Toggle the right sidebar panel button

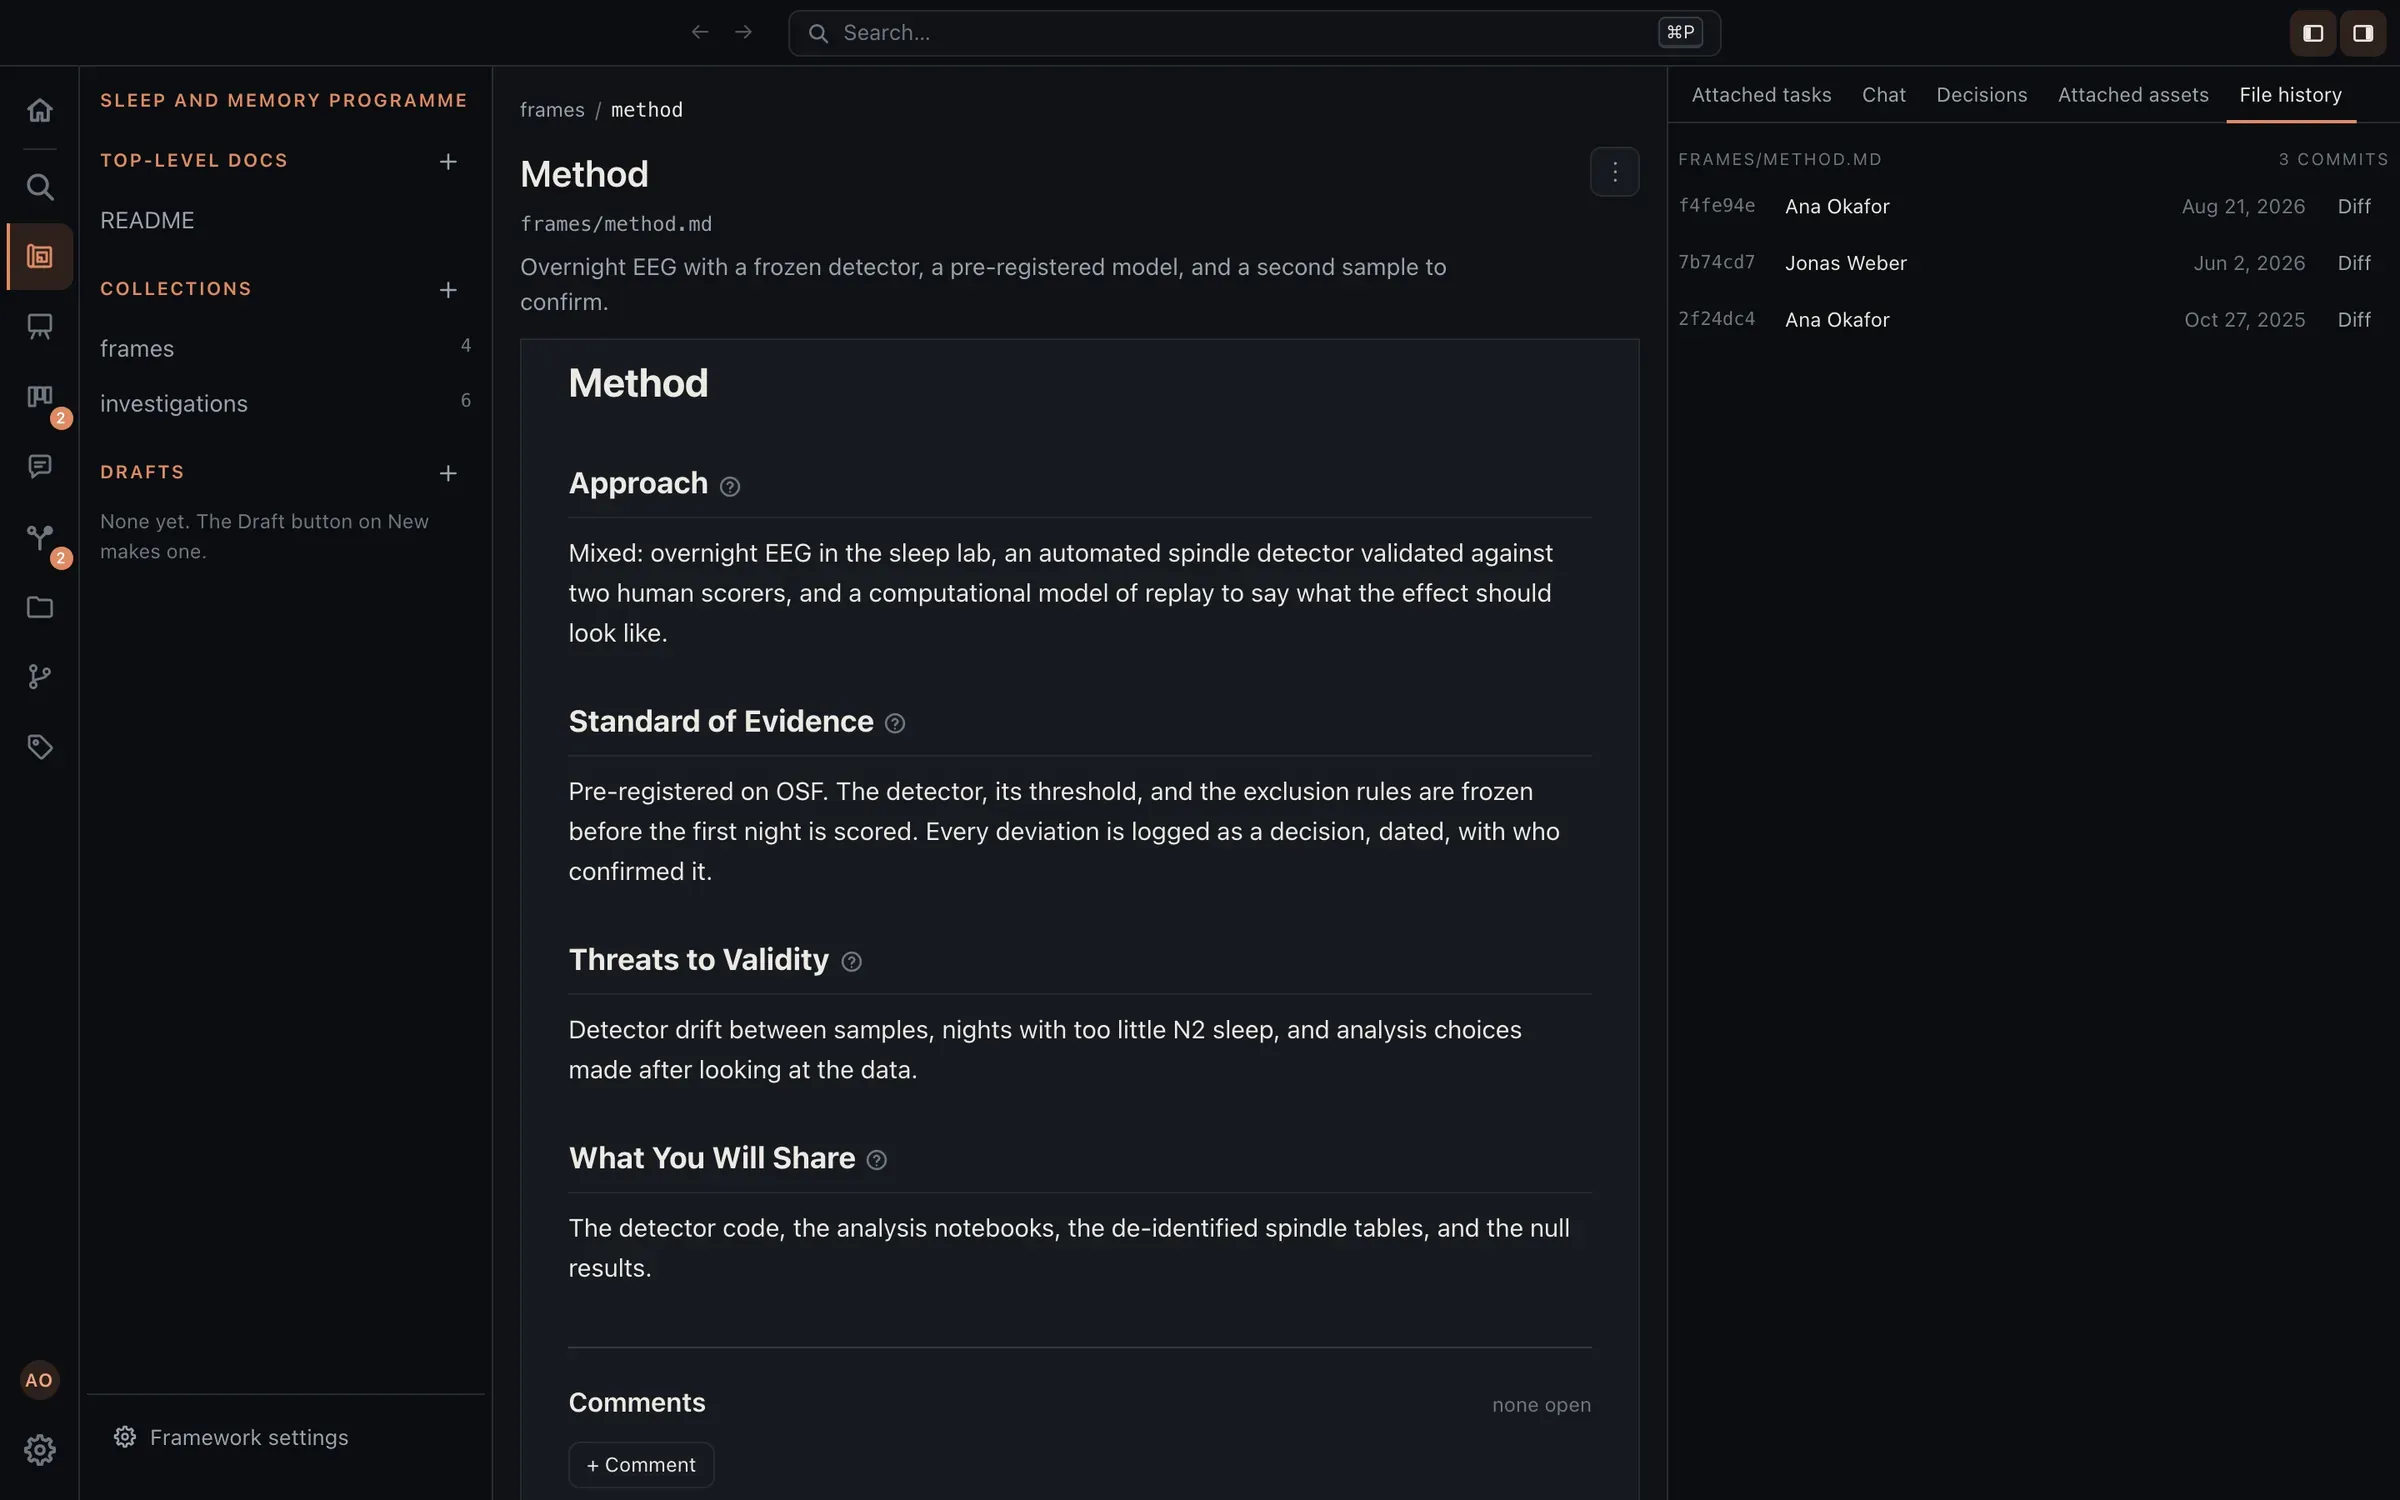point(2363,33)
